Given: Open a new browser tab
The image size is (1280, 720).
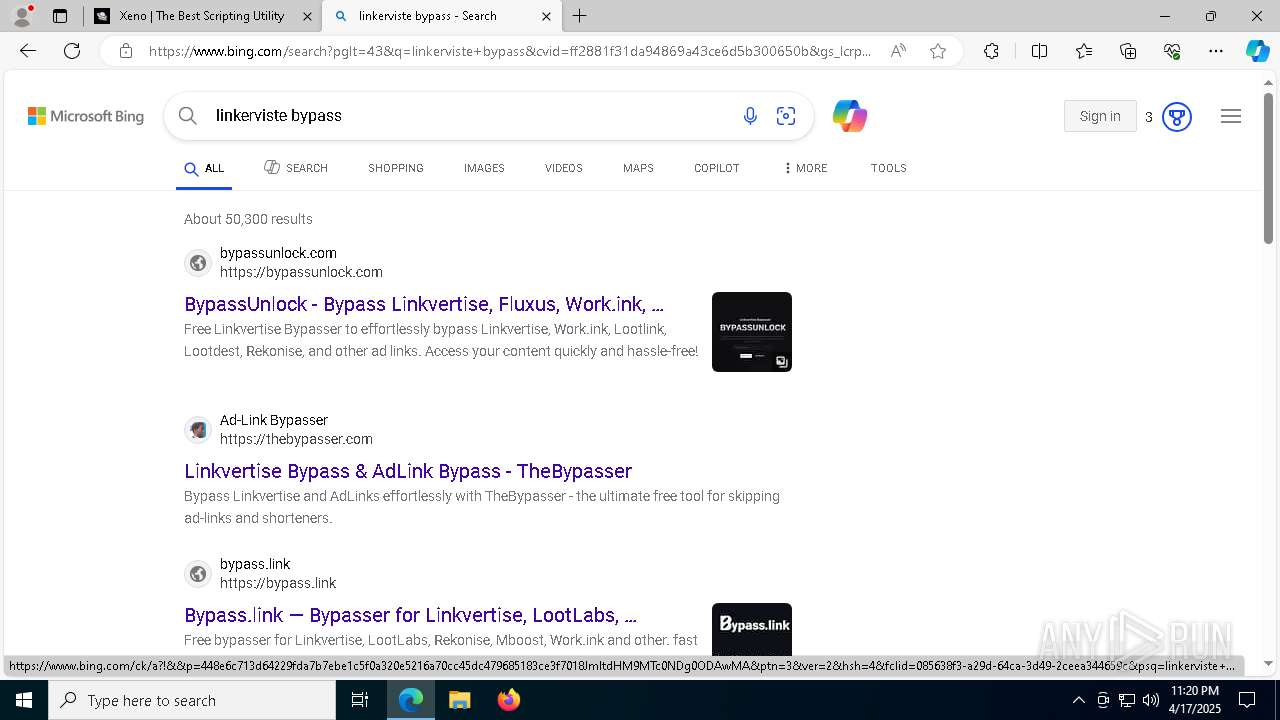Looking at the screenshot, I should [580, 16].
